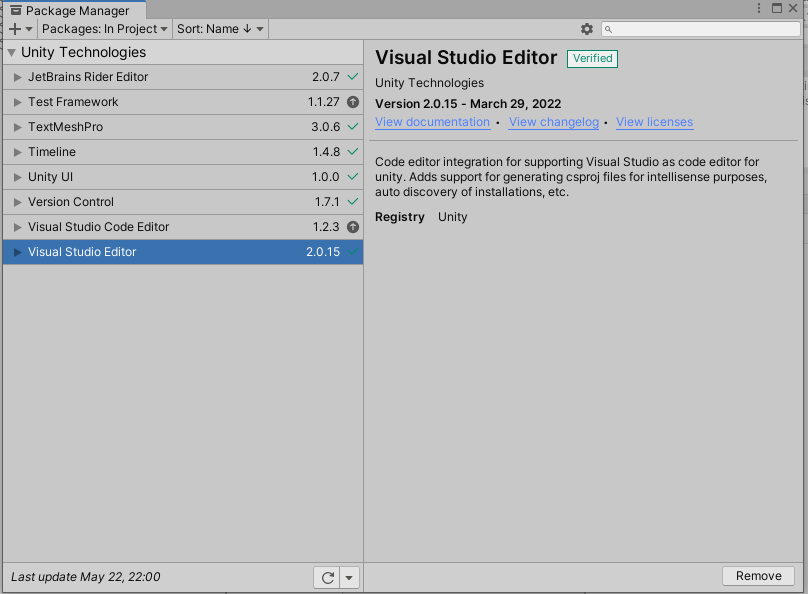Viewport: 808px width, 594px height.
Task: Click installed checkmark on Visual Studio Editor row
Action: click(x=352, y=252)
